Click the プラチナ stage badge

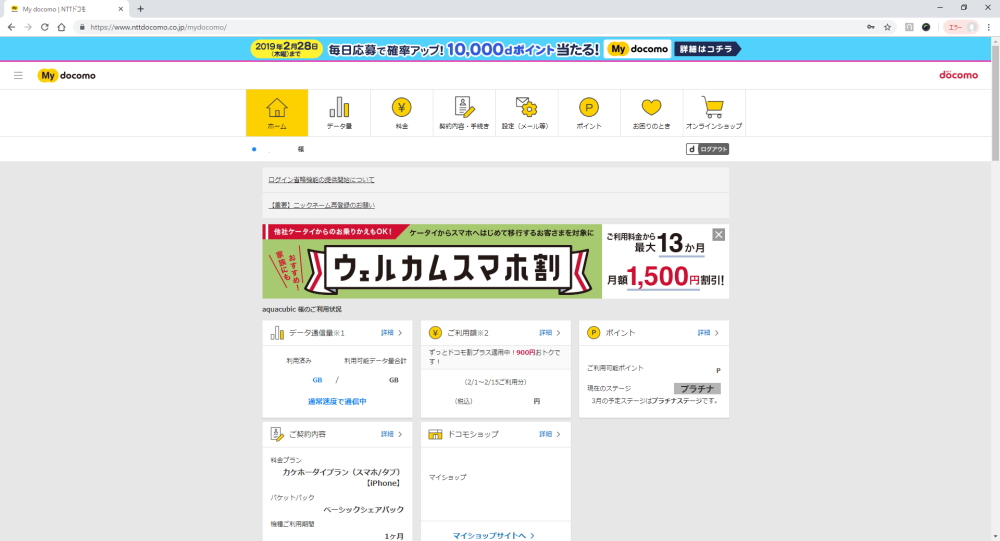697,389
